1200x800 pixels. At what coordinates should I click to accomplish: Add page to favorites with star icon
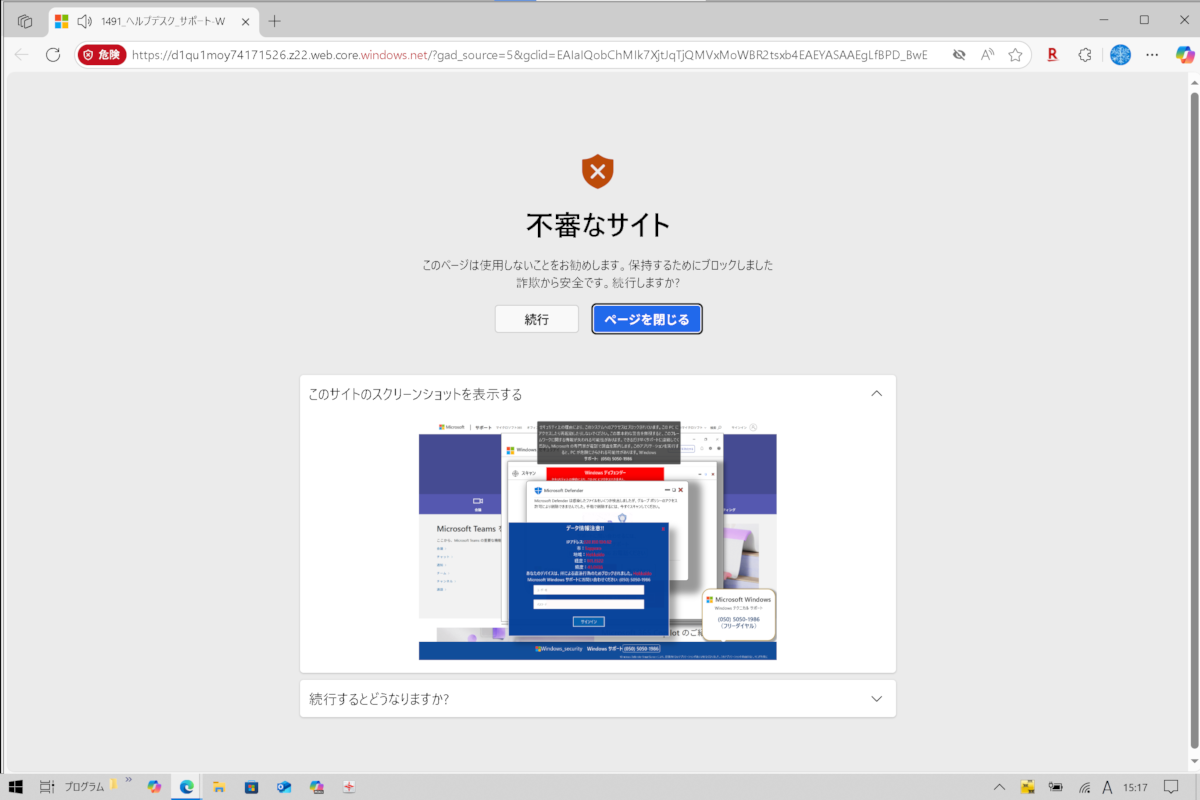tap(1015, 55)
